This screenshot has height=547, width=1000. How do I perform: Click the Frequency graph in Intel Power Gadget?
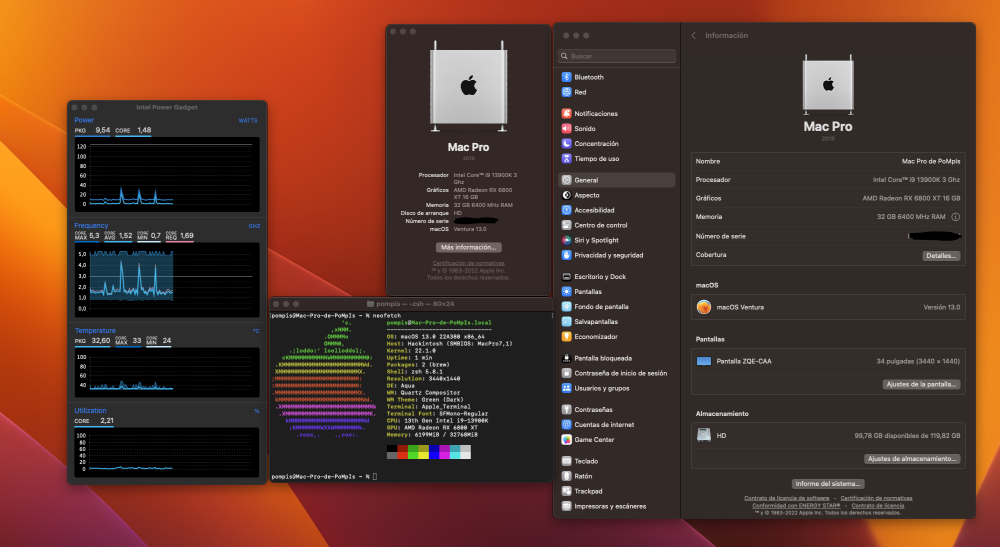click(x=166, y=279)
